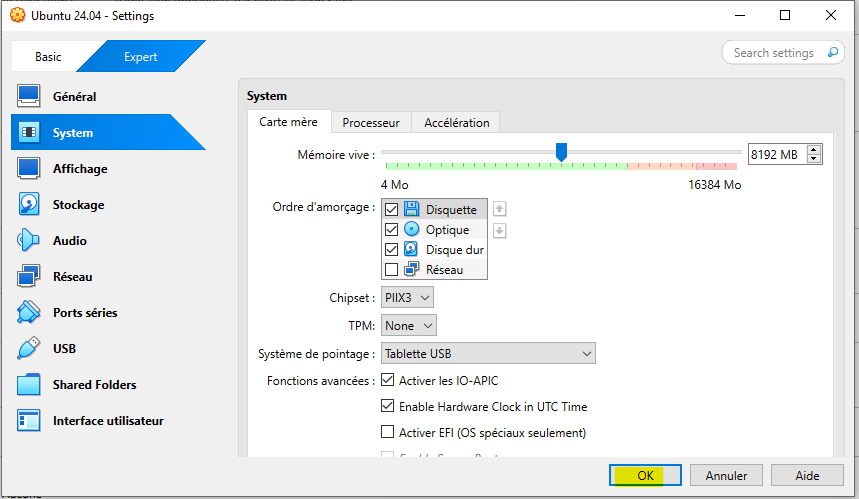The width and height of the screenshot is (859, 499).
Task: Enable Réseau boot checkbox
Action: click(392, 270)
